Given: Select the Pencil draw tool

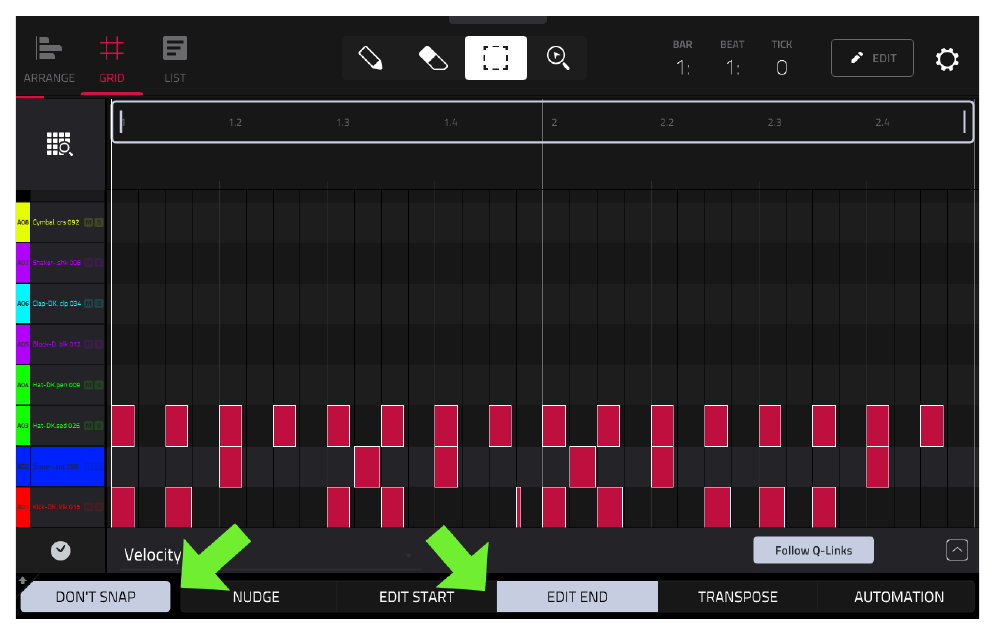Looking at the screenshot, I should coord(370,58).
